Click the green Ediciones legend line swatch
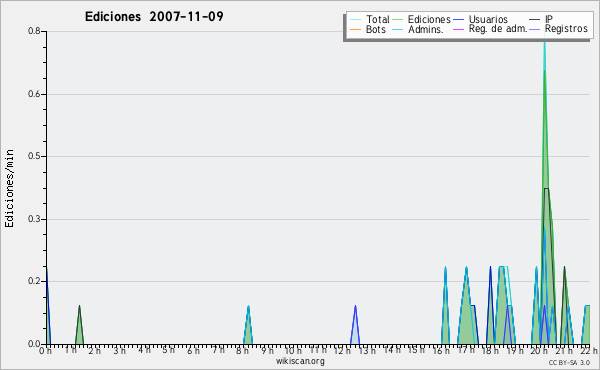This screenshot has height=370, width=600. point(398,20)
